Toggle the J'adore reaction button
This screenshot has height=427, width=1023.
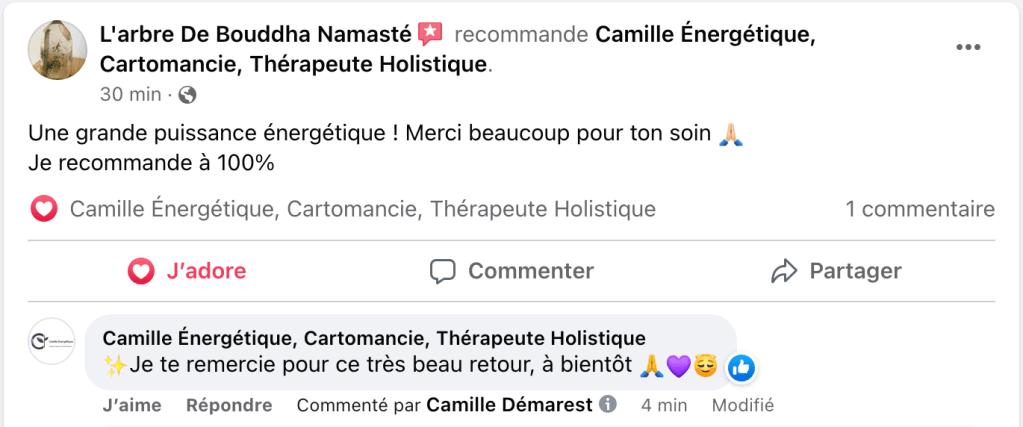point(187,271)
